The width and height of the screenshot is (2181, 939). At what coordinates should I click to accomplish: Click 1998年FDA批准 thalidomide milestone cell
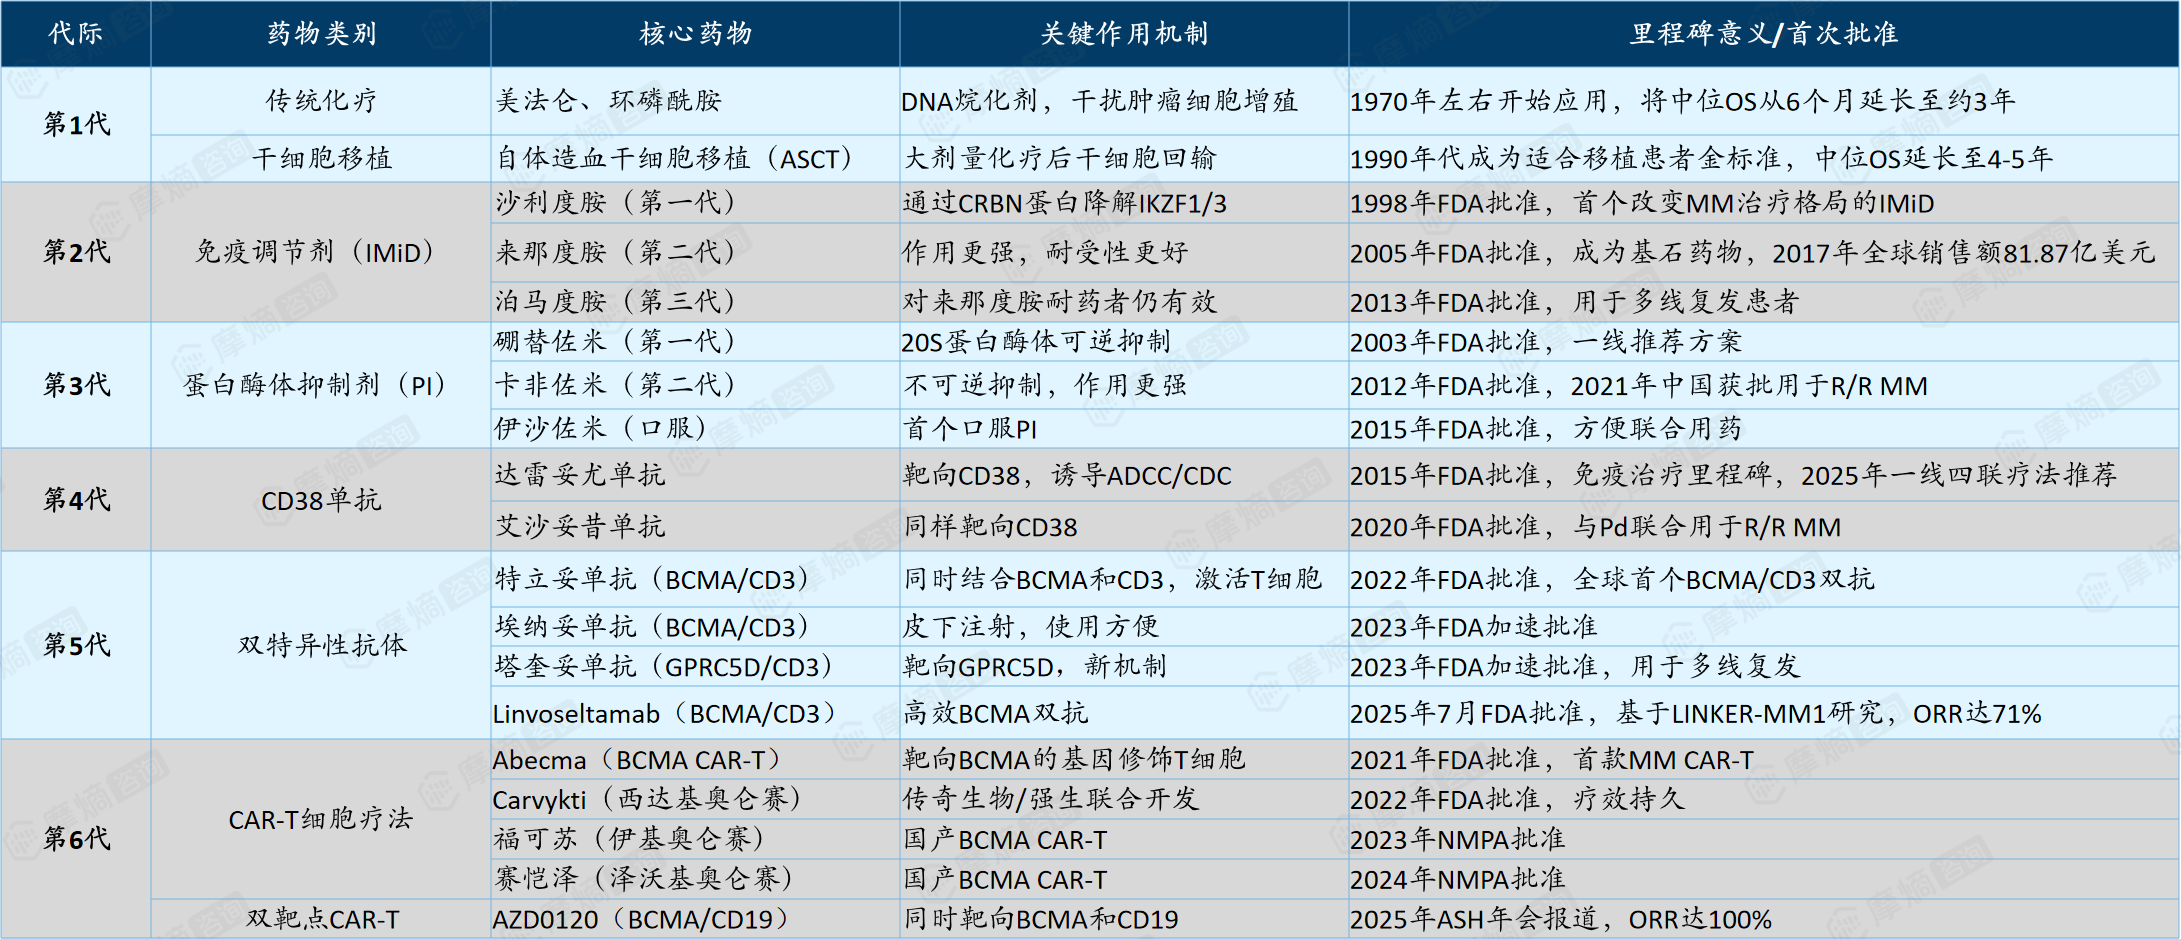[x=1764, y=202]
